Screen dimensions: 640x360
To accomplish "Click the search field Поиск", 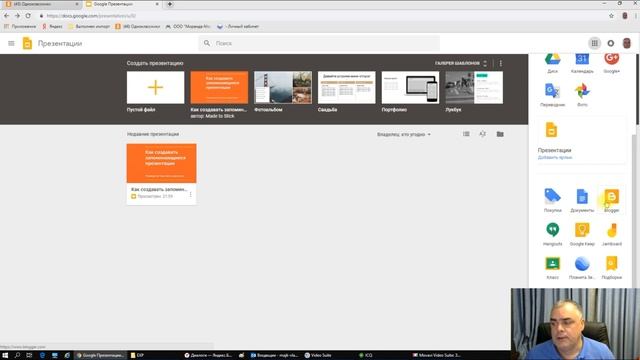I will 319,43.
